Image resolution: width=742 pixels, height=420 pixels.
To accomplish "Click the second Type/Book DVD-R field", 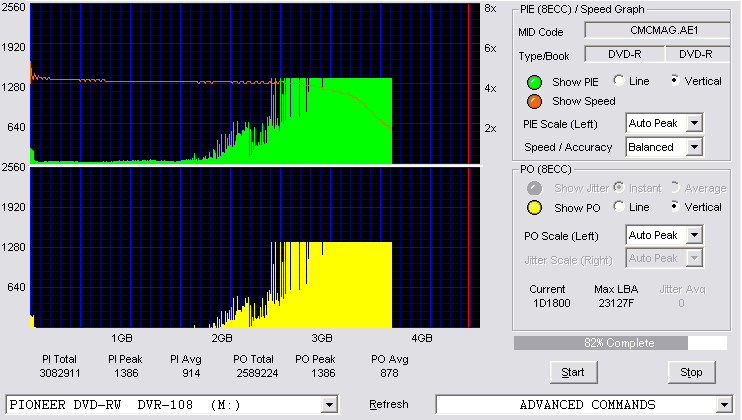I will tap(698, 54).
